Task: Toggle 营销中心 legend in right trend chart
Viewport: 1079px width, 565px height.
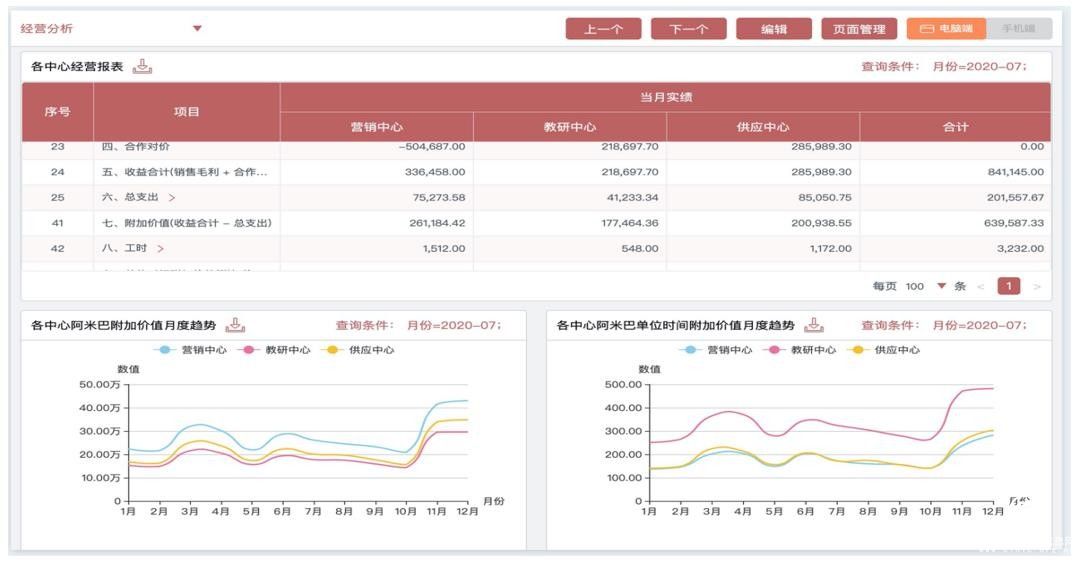Action: [x=716, y=350]
